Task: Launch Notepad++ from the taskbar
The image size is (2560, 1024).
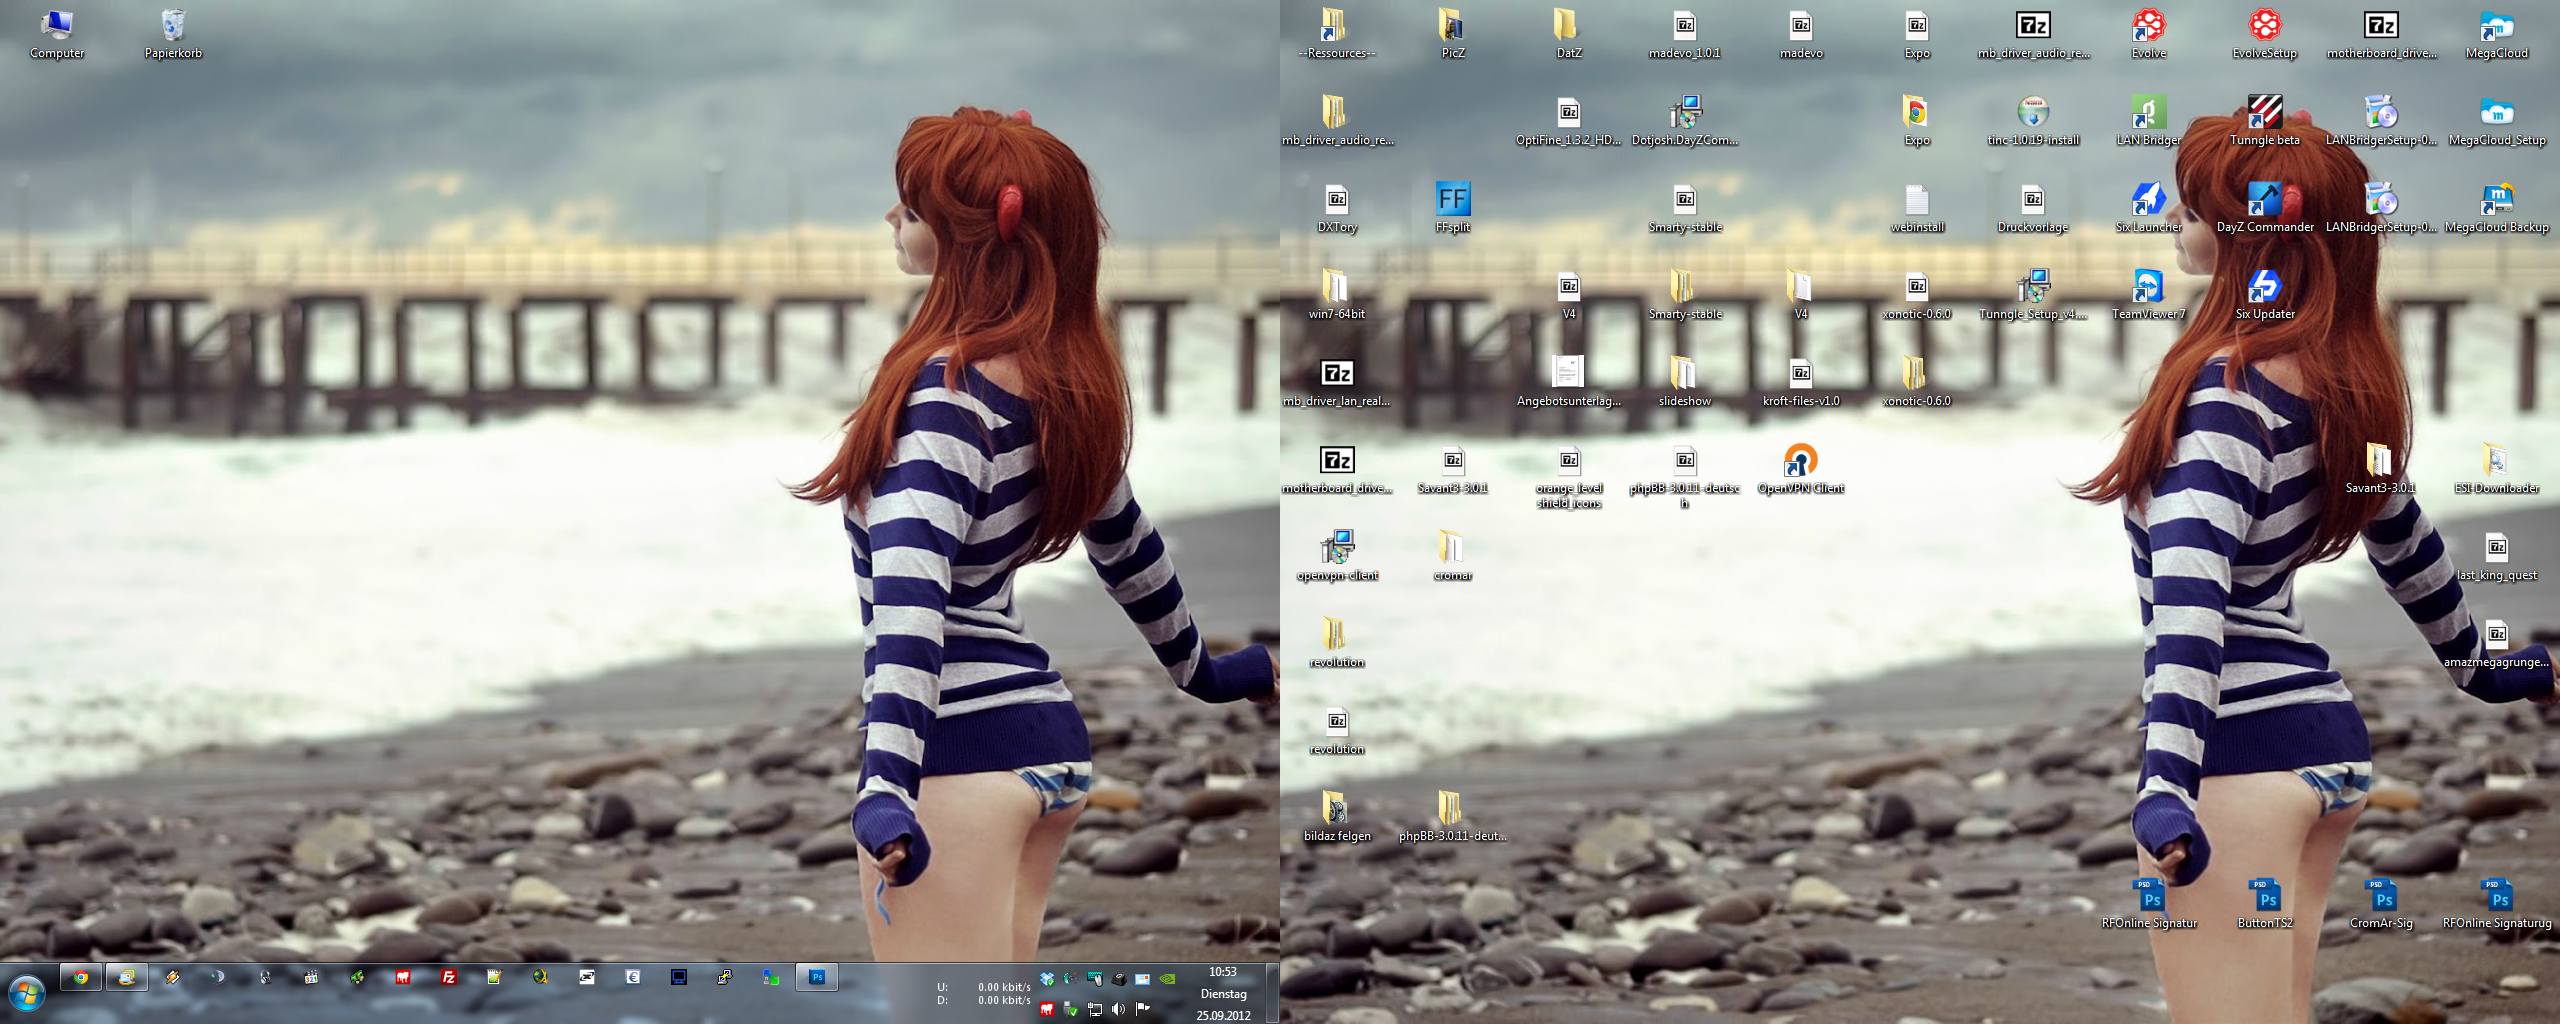Action: point(495,977)
